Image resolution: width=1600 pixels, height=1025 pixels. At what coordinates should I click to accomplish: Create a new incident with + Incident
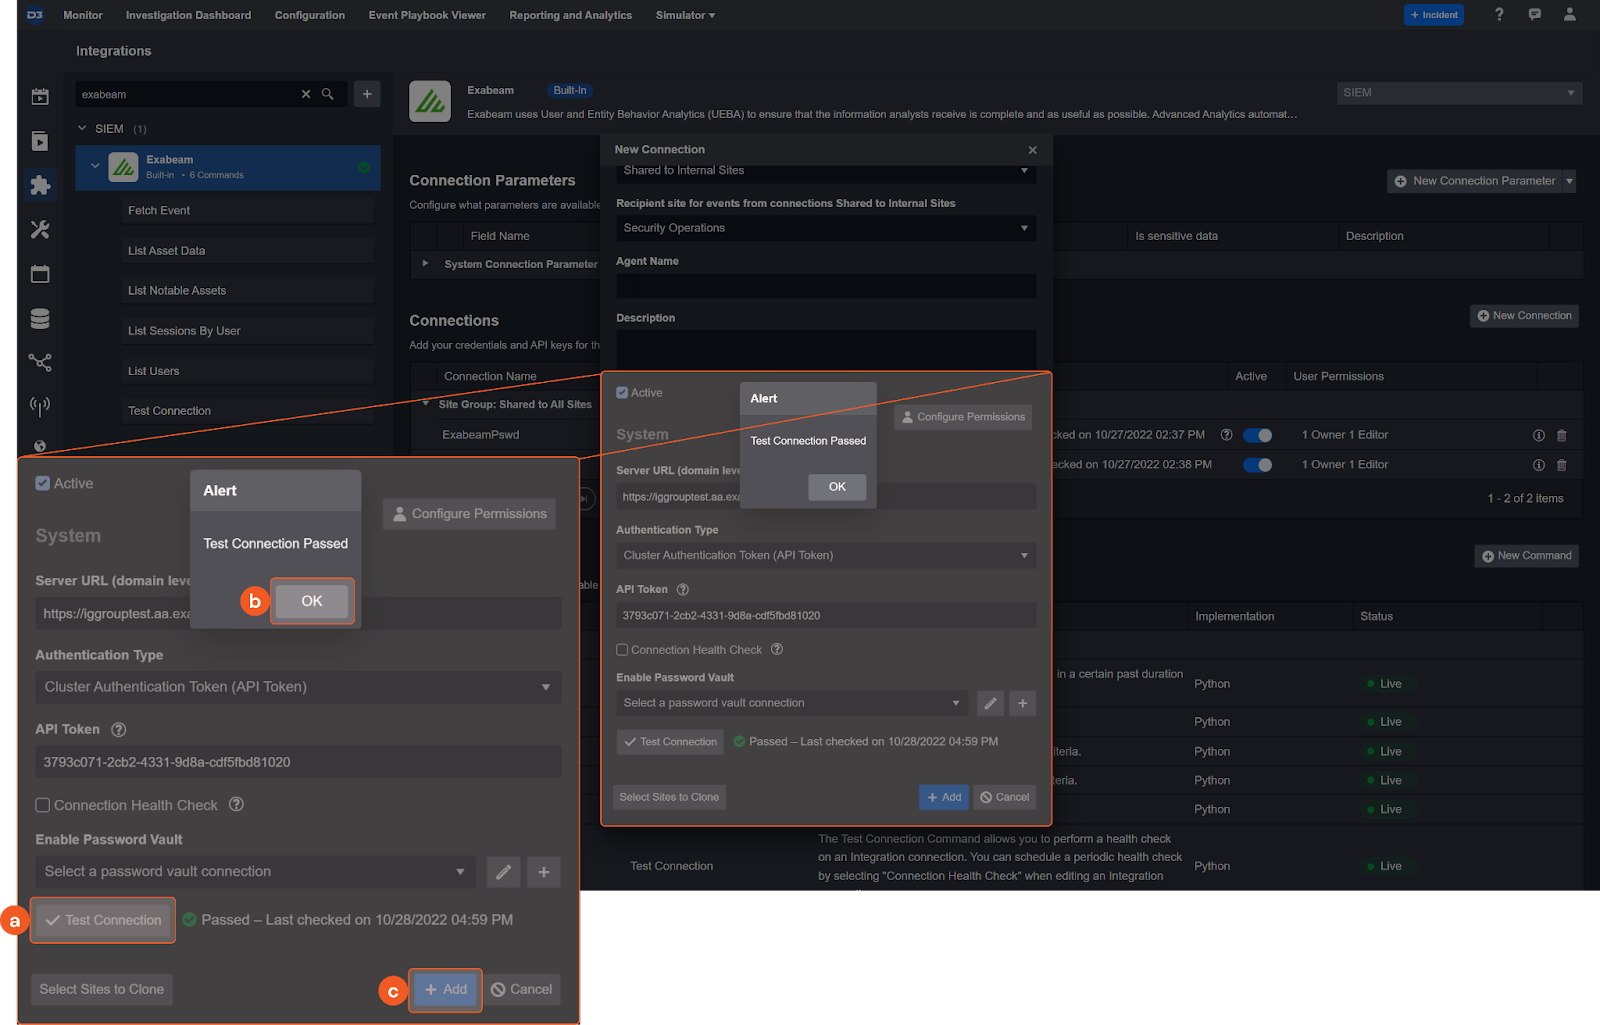[x=1434, y=15]
